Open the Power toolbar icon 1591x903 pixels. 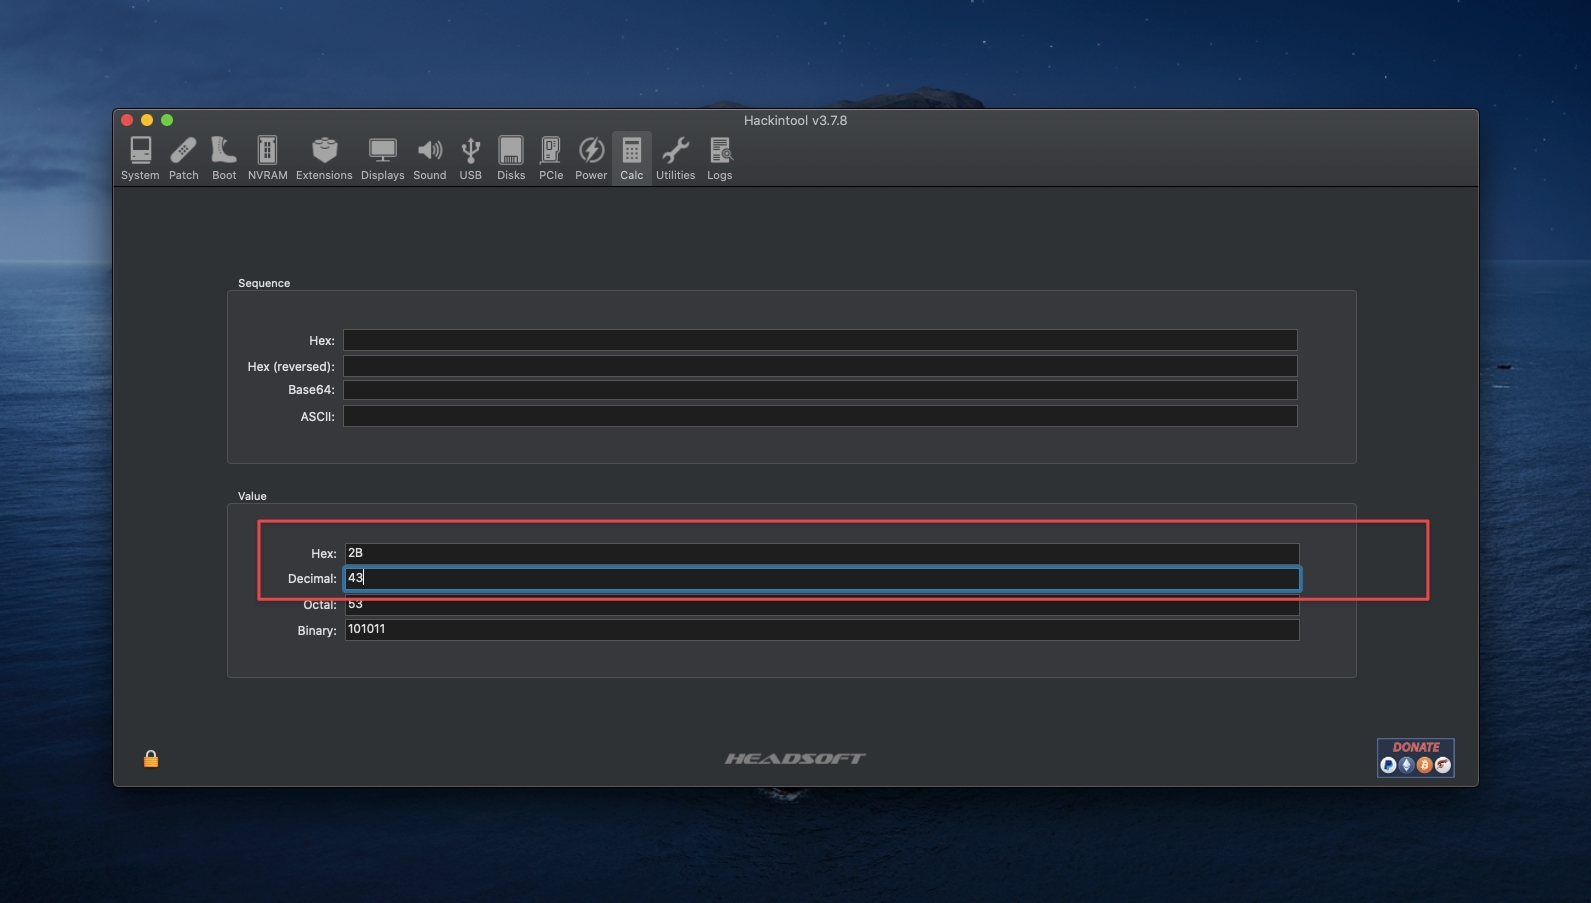point(591,158)
